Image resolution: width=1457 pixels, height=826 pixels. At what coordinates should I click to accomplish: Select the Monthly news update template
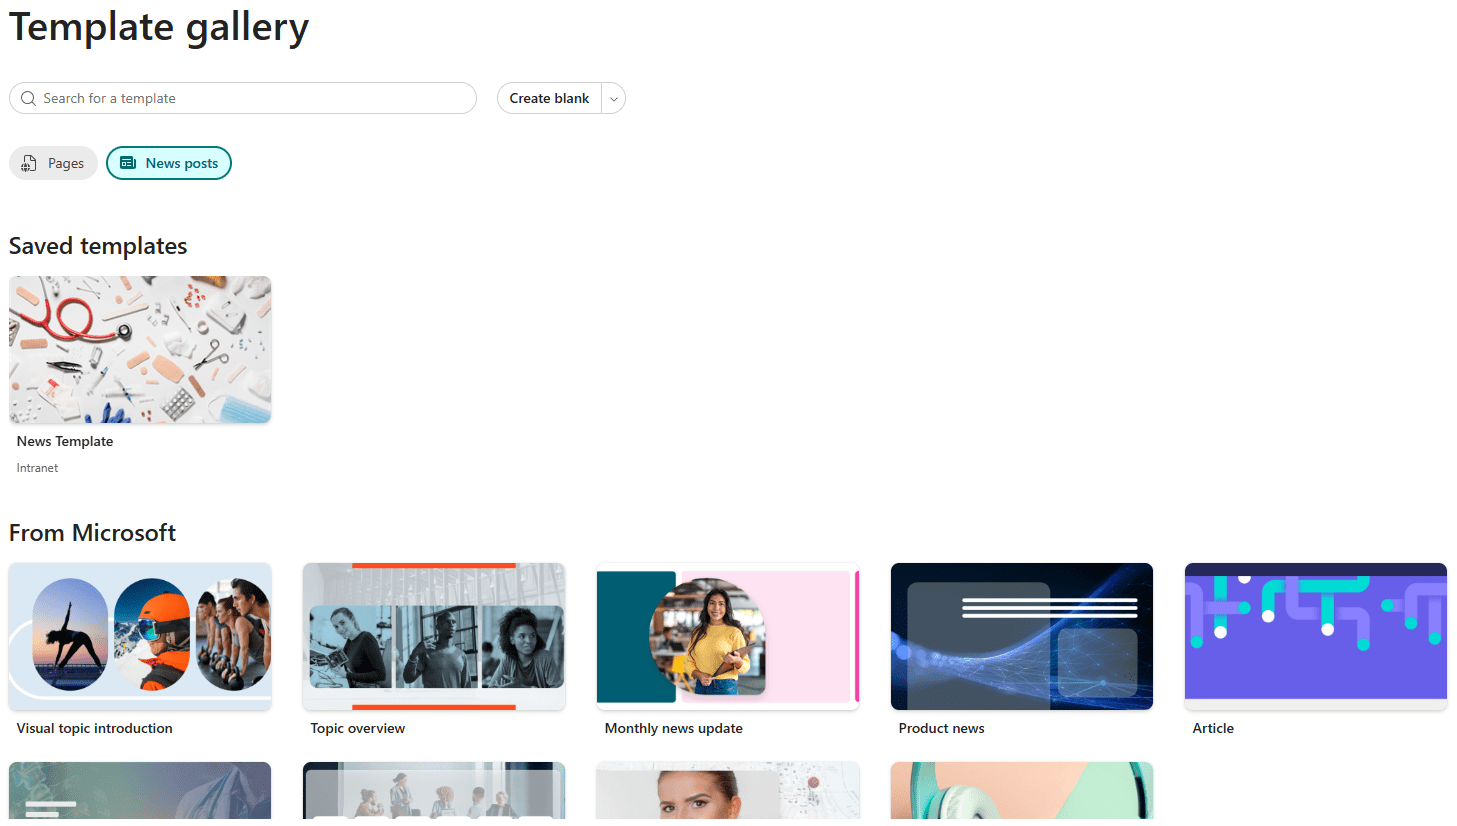coord(727,636)
